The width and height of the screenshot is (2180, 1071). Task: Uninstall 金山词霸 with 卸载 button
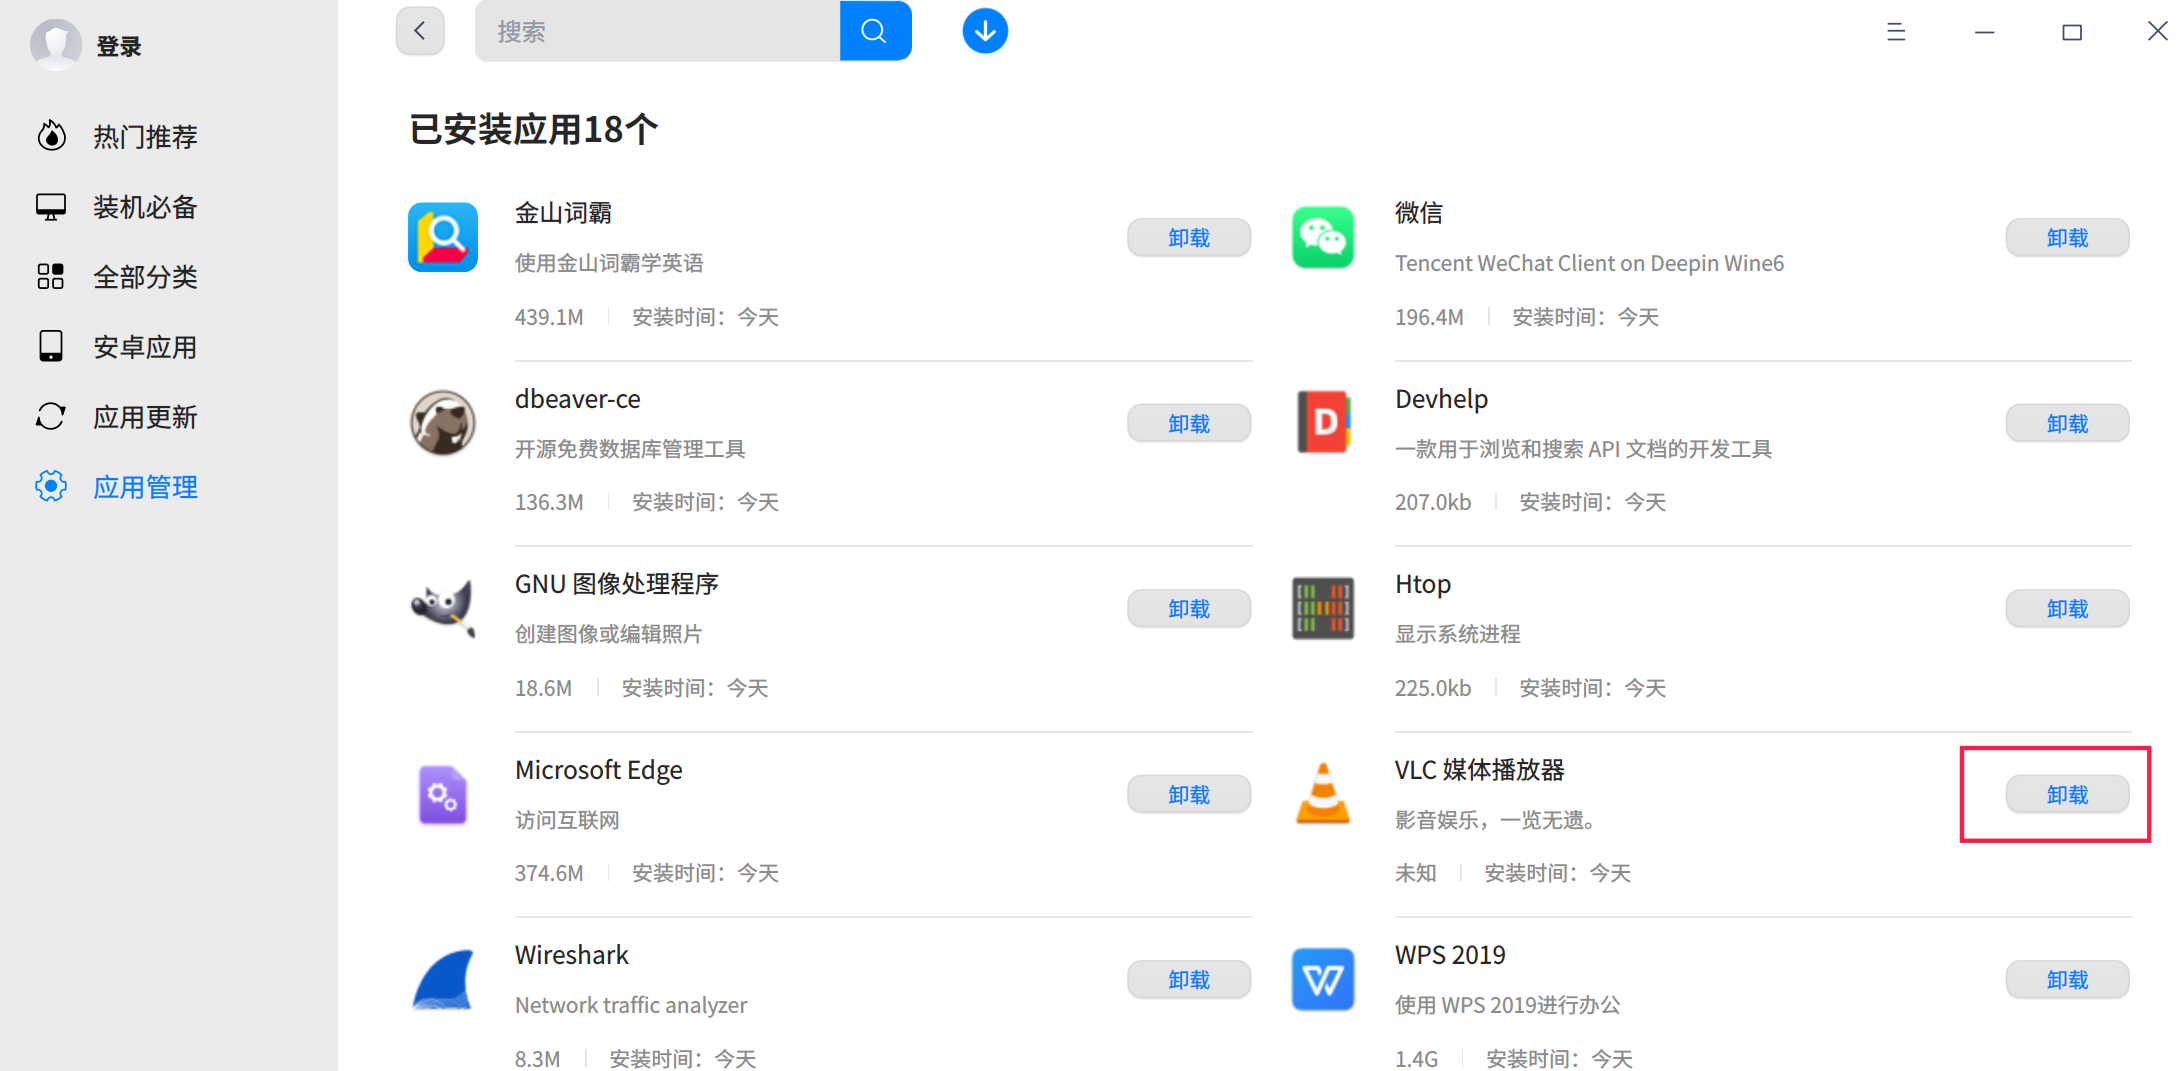click(1189, 238)
